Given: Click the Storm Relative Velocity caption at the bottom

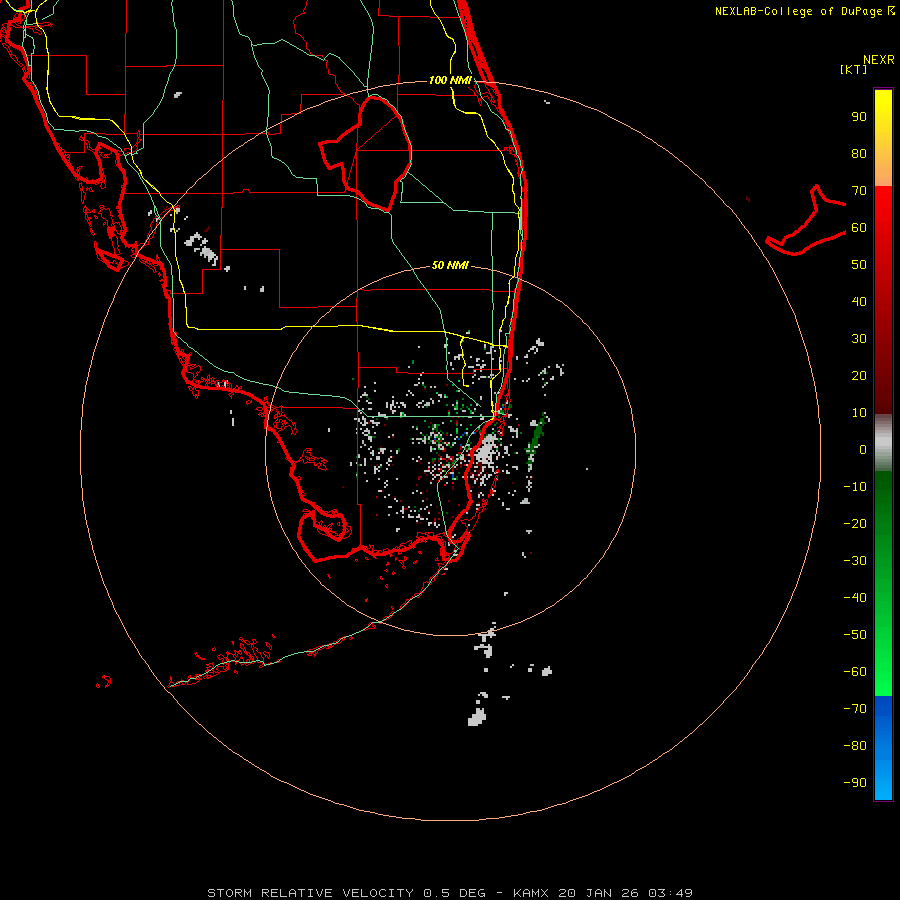Looking at the screenshot, I should point(450,893).
